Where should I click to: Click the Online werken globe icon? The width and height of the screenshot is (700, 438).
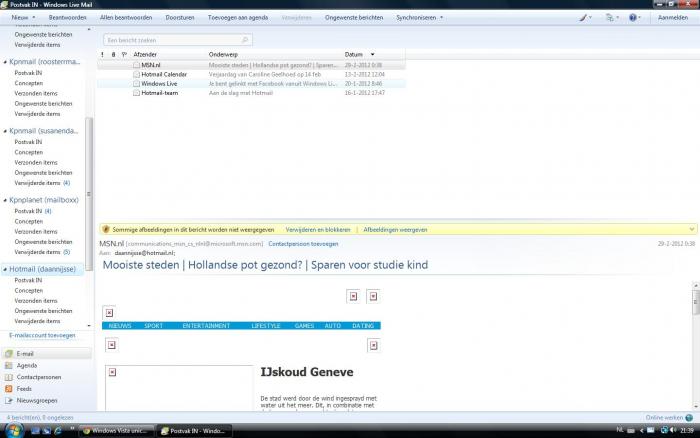(689, 418)
